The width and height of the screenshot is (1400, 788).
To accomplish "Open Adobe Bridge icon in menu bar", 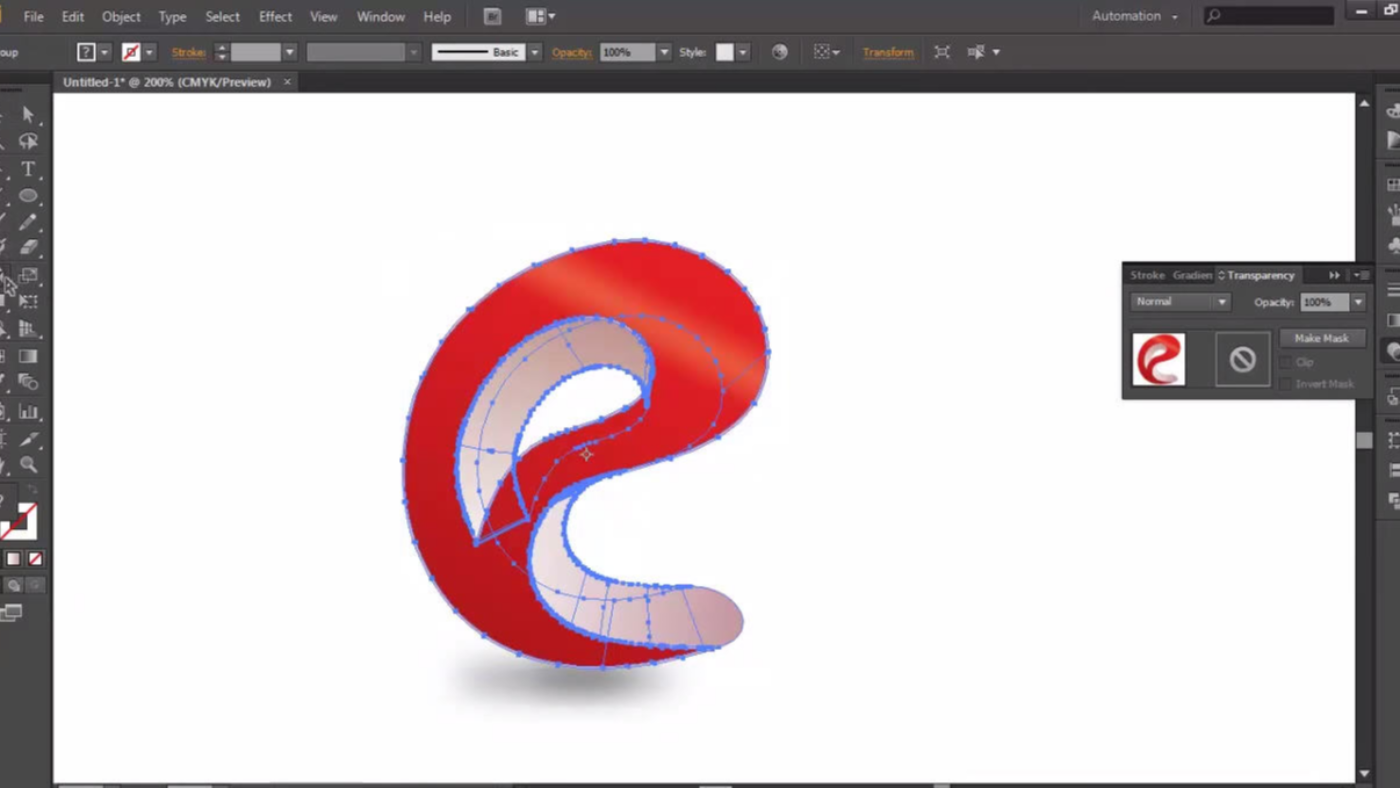I will [492, 16].
